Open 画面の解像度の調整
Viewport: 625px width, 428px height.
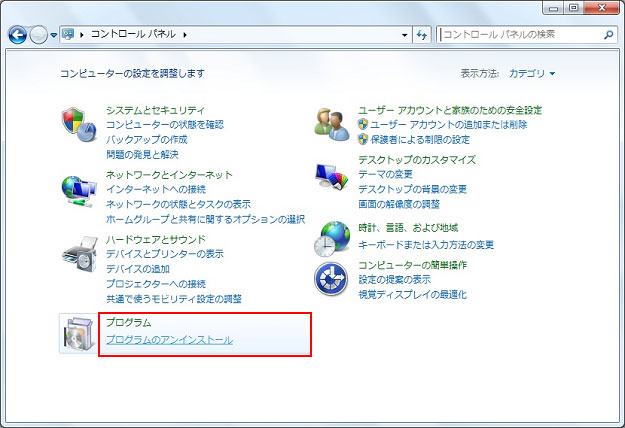[399, 204]
